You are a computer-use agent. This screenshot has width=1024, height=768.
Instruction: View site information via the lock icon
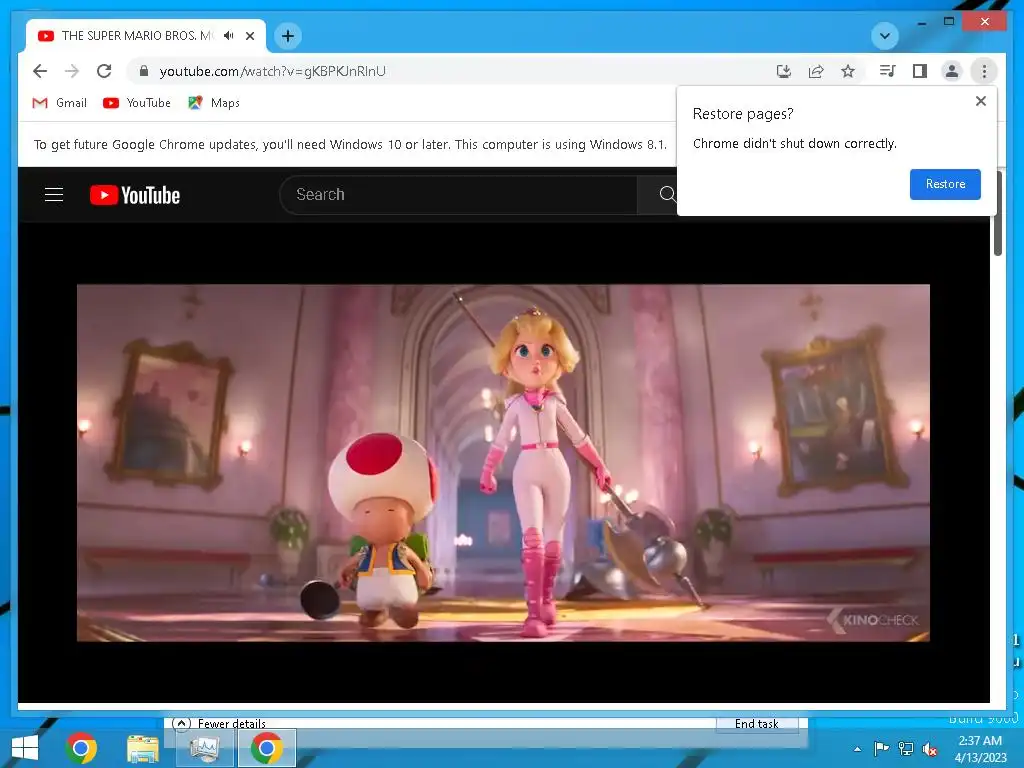pyautogui.click(x=144, y=71)
